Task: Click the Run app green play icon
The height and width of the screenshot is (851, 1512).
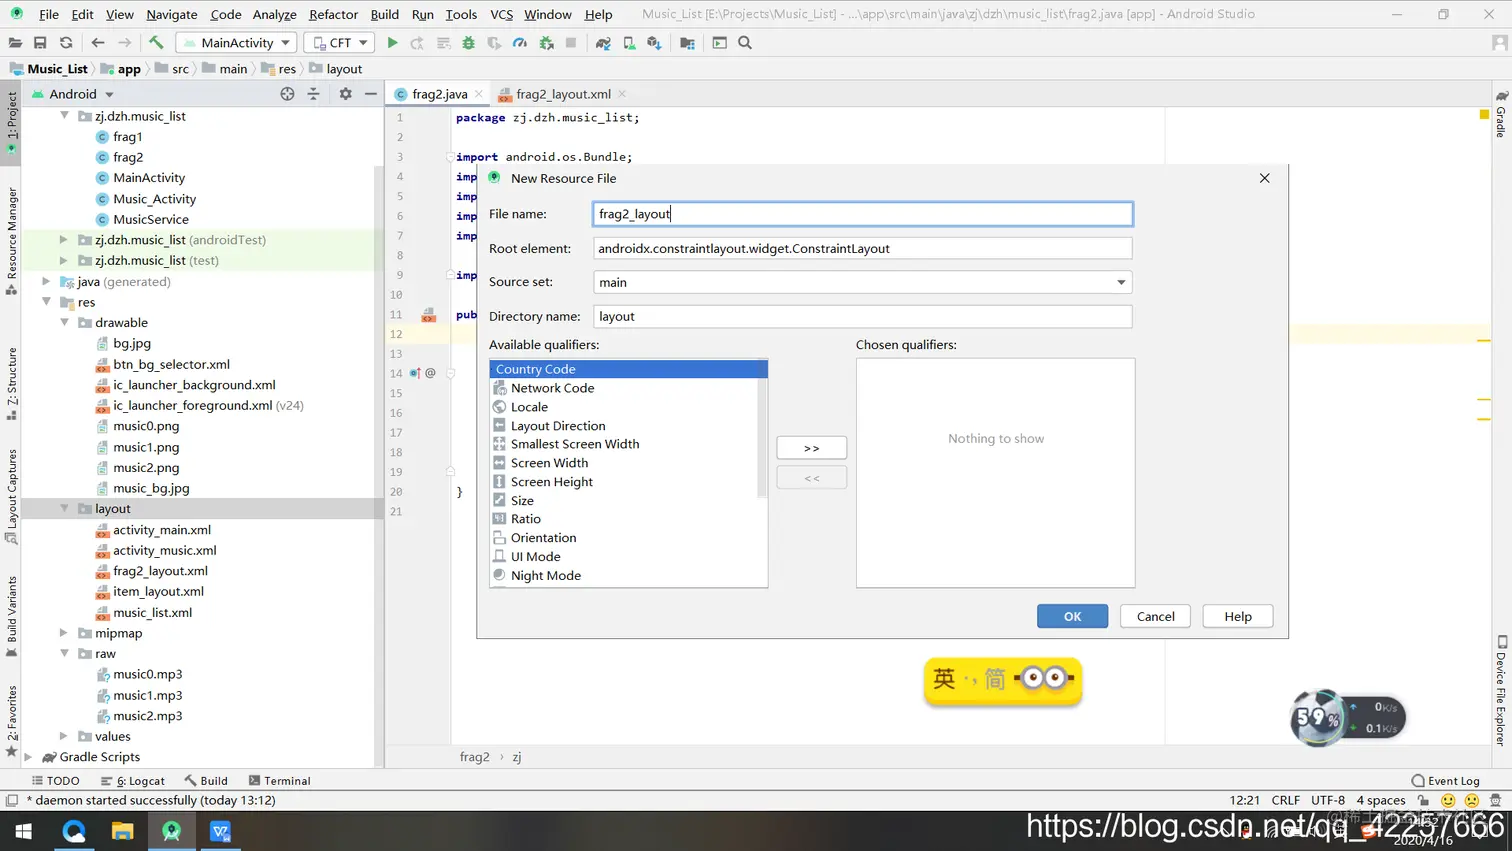Action: [392, 43]
